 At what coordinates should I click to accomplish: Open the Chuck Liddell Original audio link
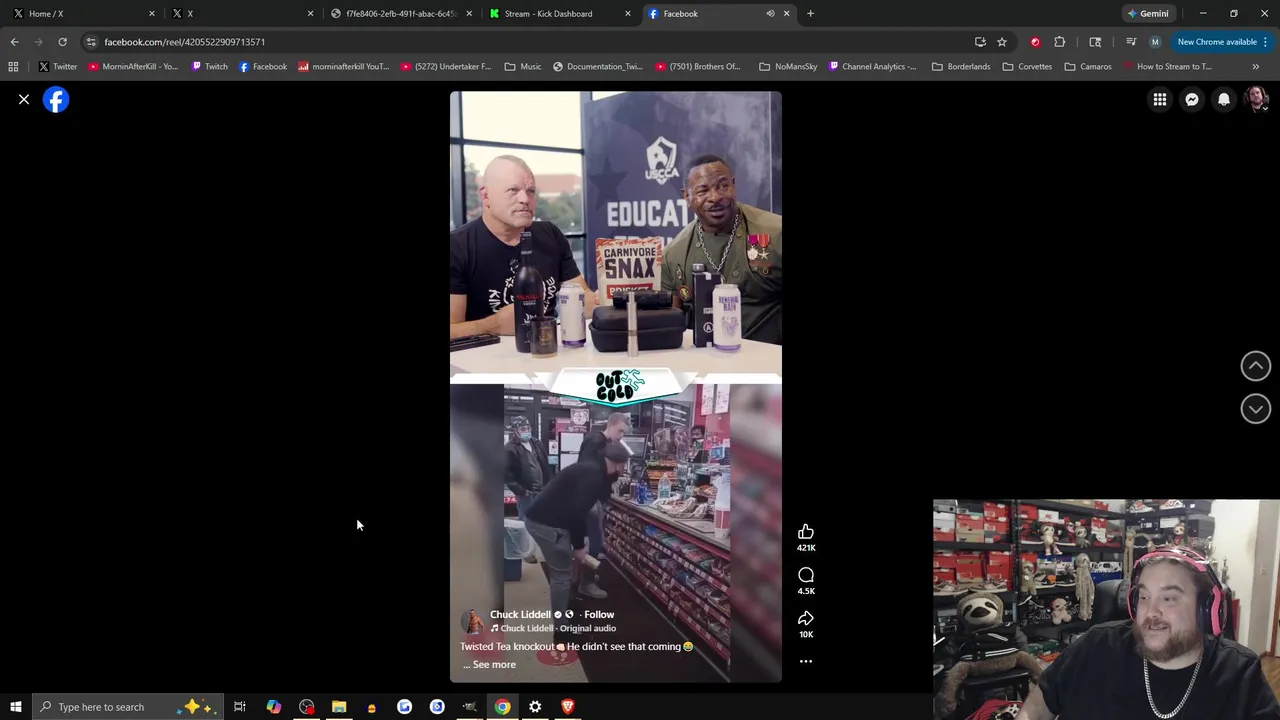click(x=553, y=628)
